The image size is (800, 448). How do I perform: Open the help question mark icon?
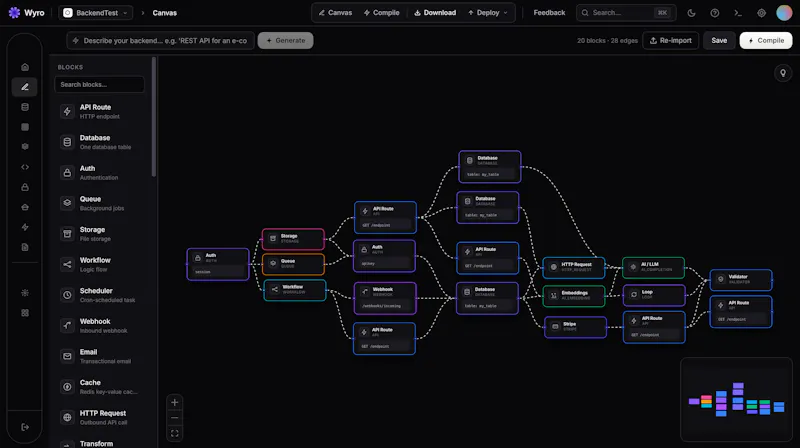pyautogui.click(x=714, y=13)
